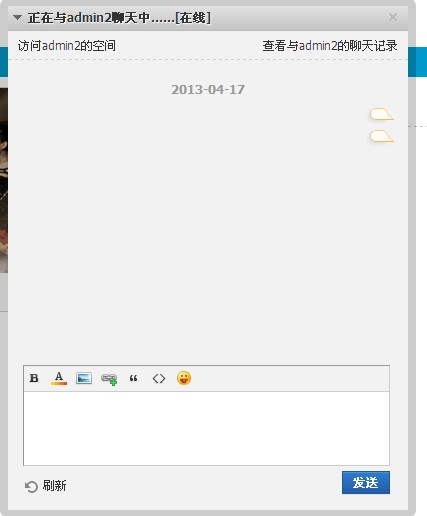Viewport: 427px width, 516px height.
Task: Insert an image into message
Action: pos(84,378)
